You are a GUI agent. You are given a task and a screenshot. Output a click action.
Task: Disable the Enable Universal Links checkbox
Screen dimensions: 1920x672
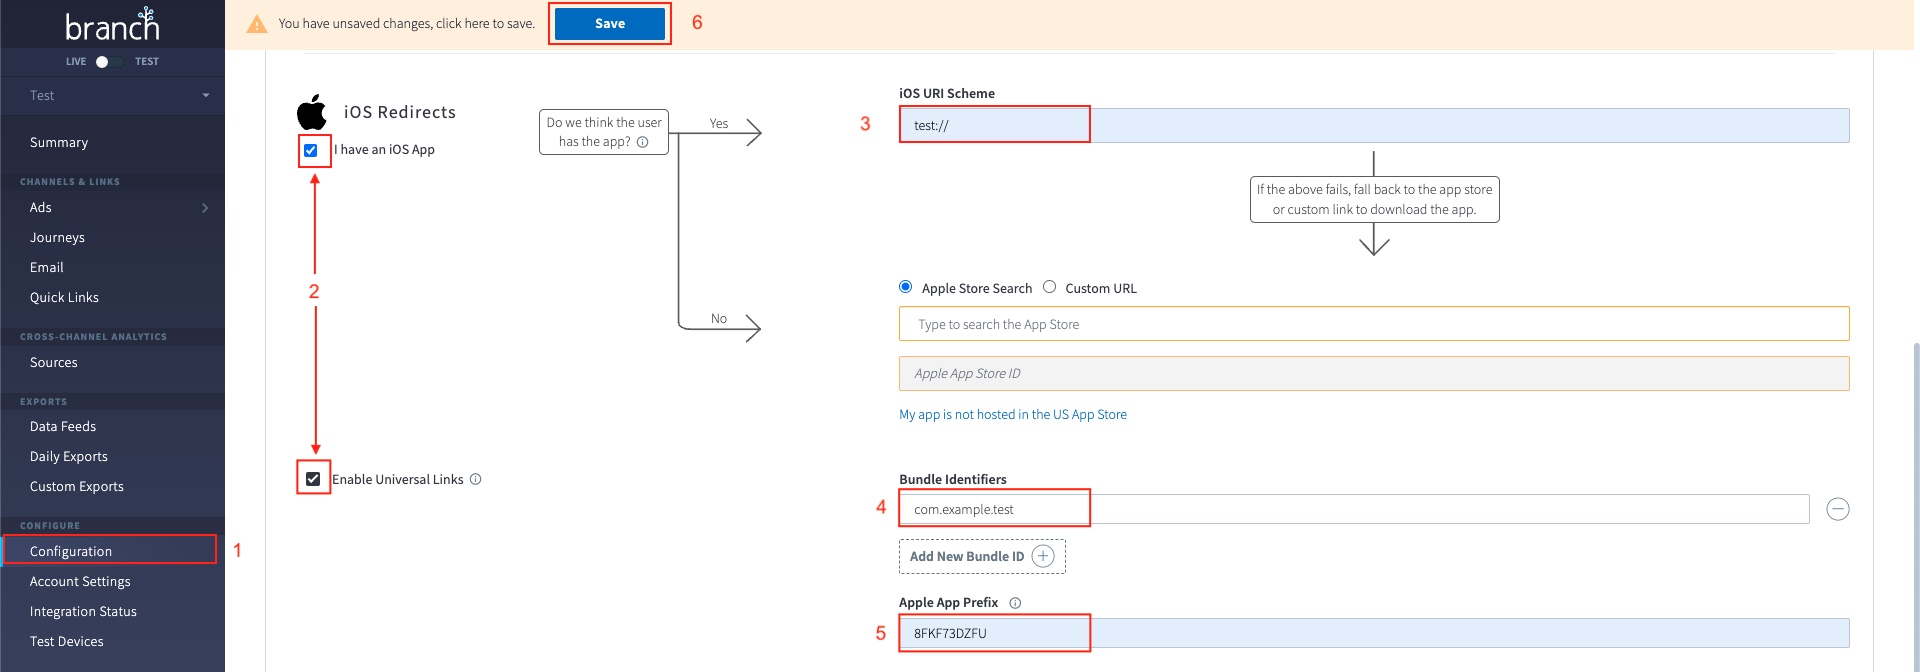[313, 479]
